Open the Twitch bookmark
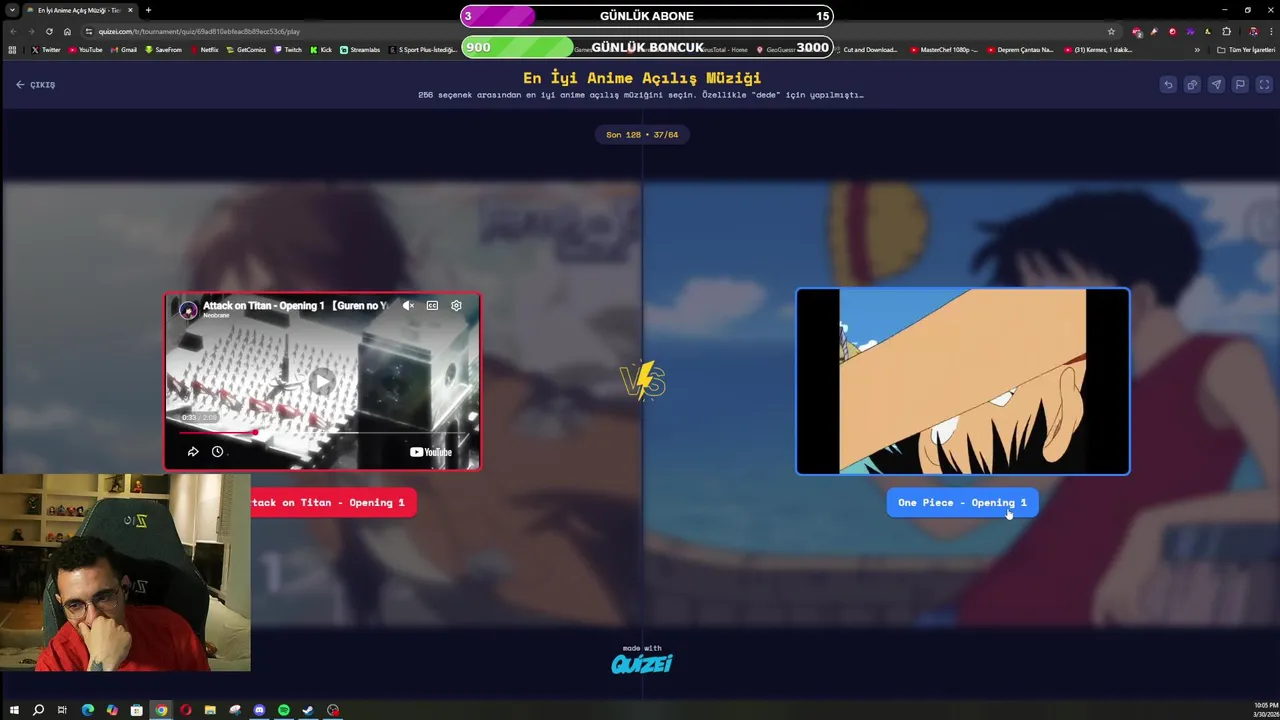The height and width of the screenshot is (720, 1280). 288,50
